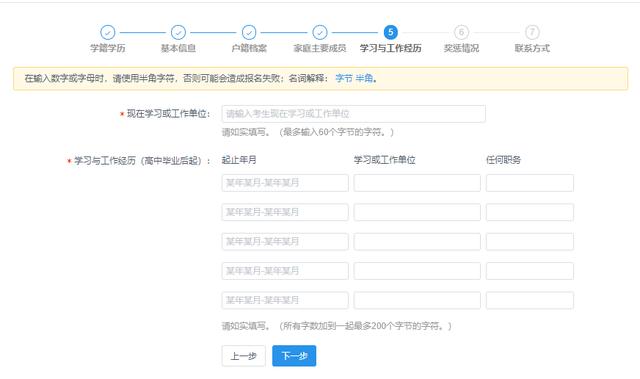
Task: Click the 家庭主要成员 step checkmark circle
Action: [320, 32]
